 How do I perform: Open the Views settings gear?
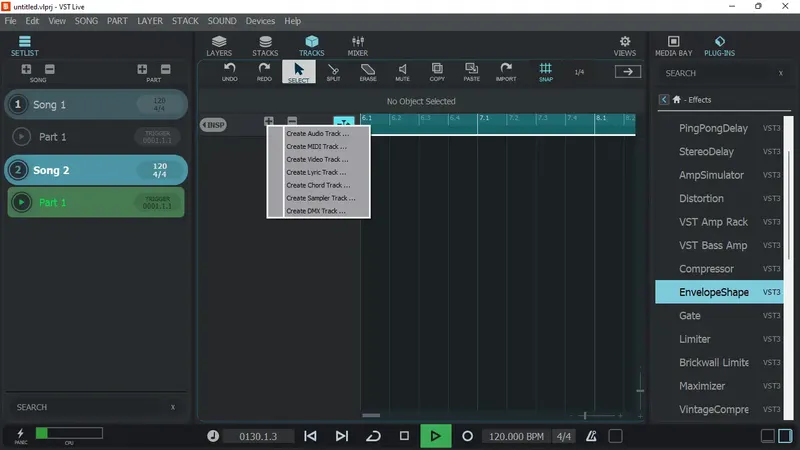coord(624,46)
